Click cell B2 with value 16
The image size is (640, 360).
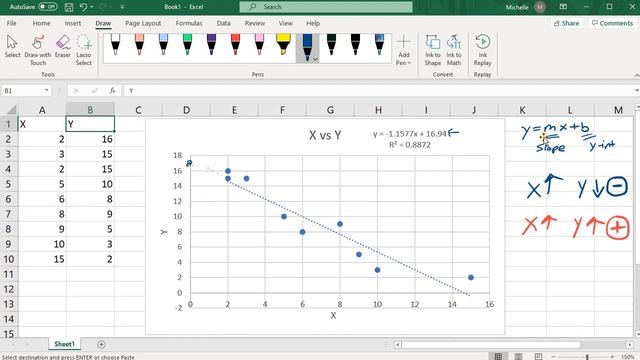click(90, 139)
